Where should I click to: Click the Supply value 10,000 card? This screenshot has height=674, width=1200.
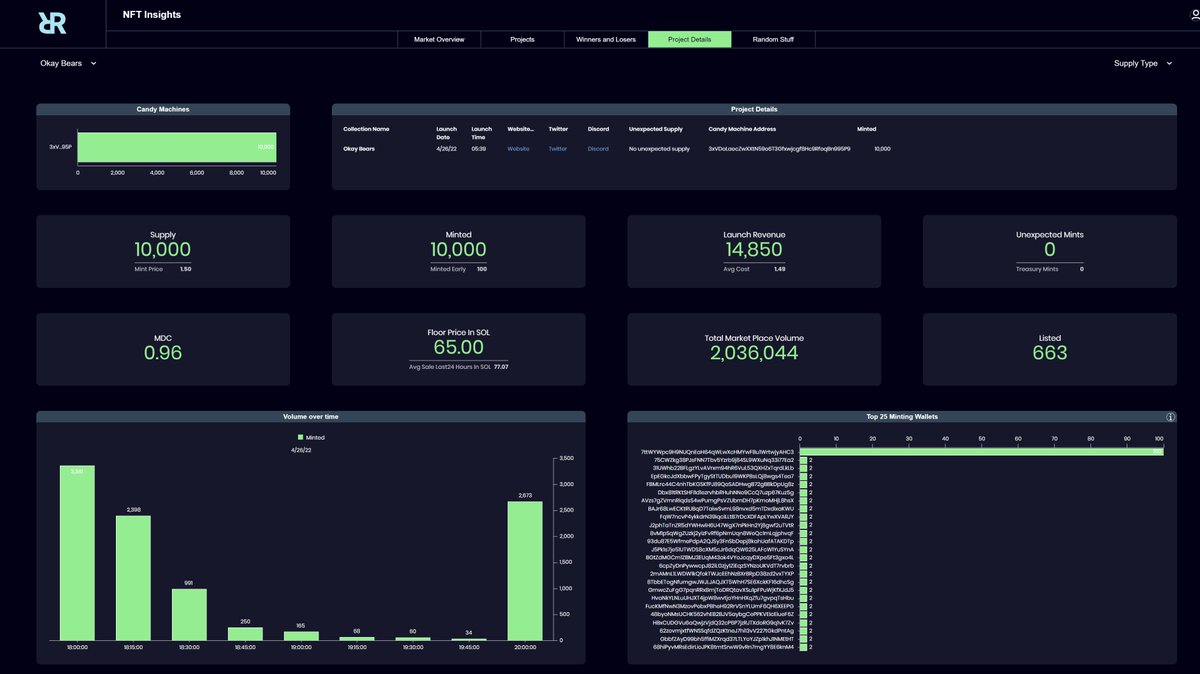(x=163, y=250)
